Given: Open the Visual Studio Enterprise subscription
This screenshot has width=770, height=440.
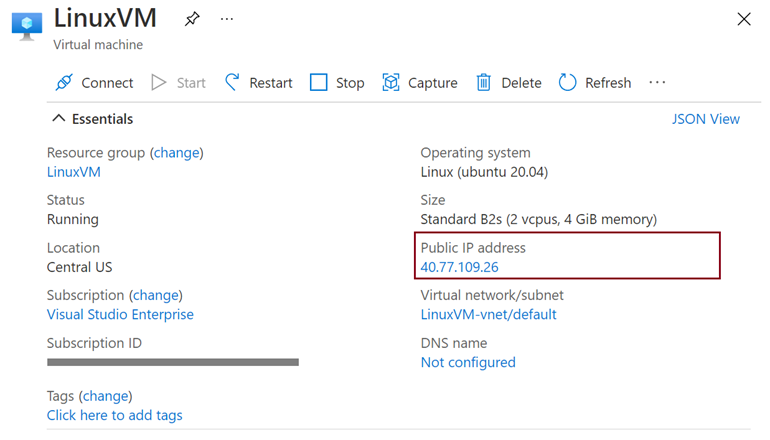Looking at the screenshot, I should tap(120, 314).
